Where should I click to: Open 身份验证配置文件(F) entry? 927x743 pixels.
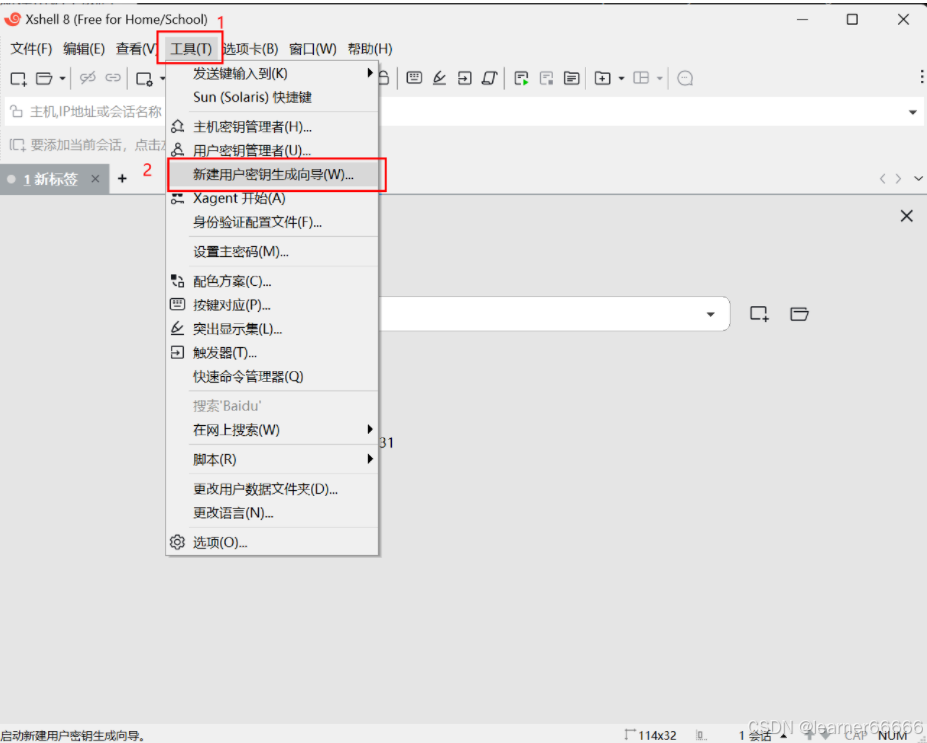tap(272, 222)
